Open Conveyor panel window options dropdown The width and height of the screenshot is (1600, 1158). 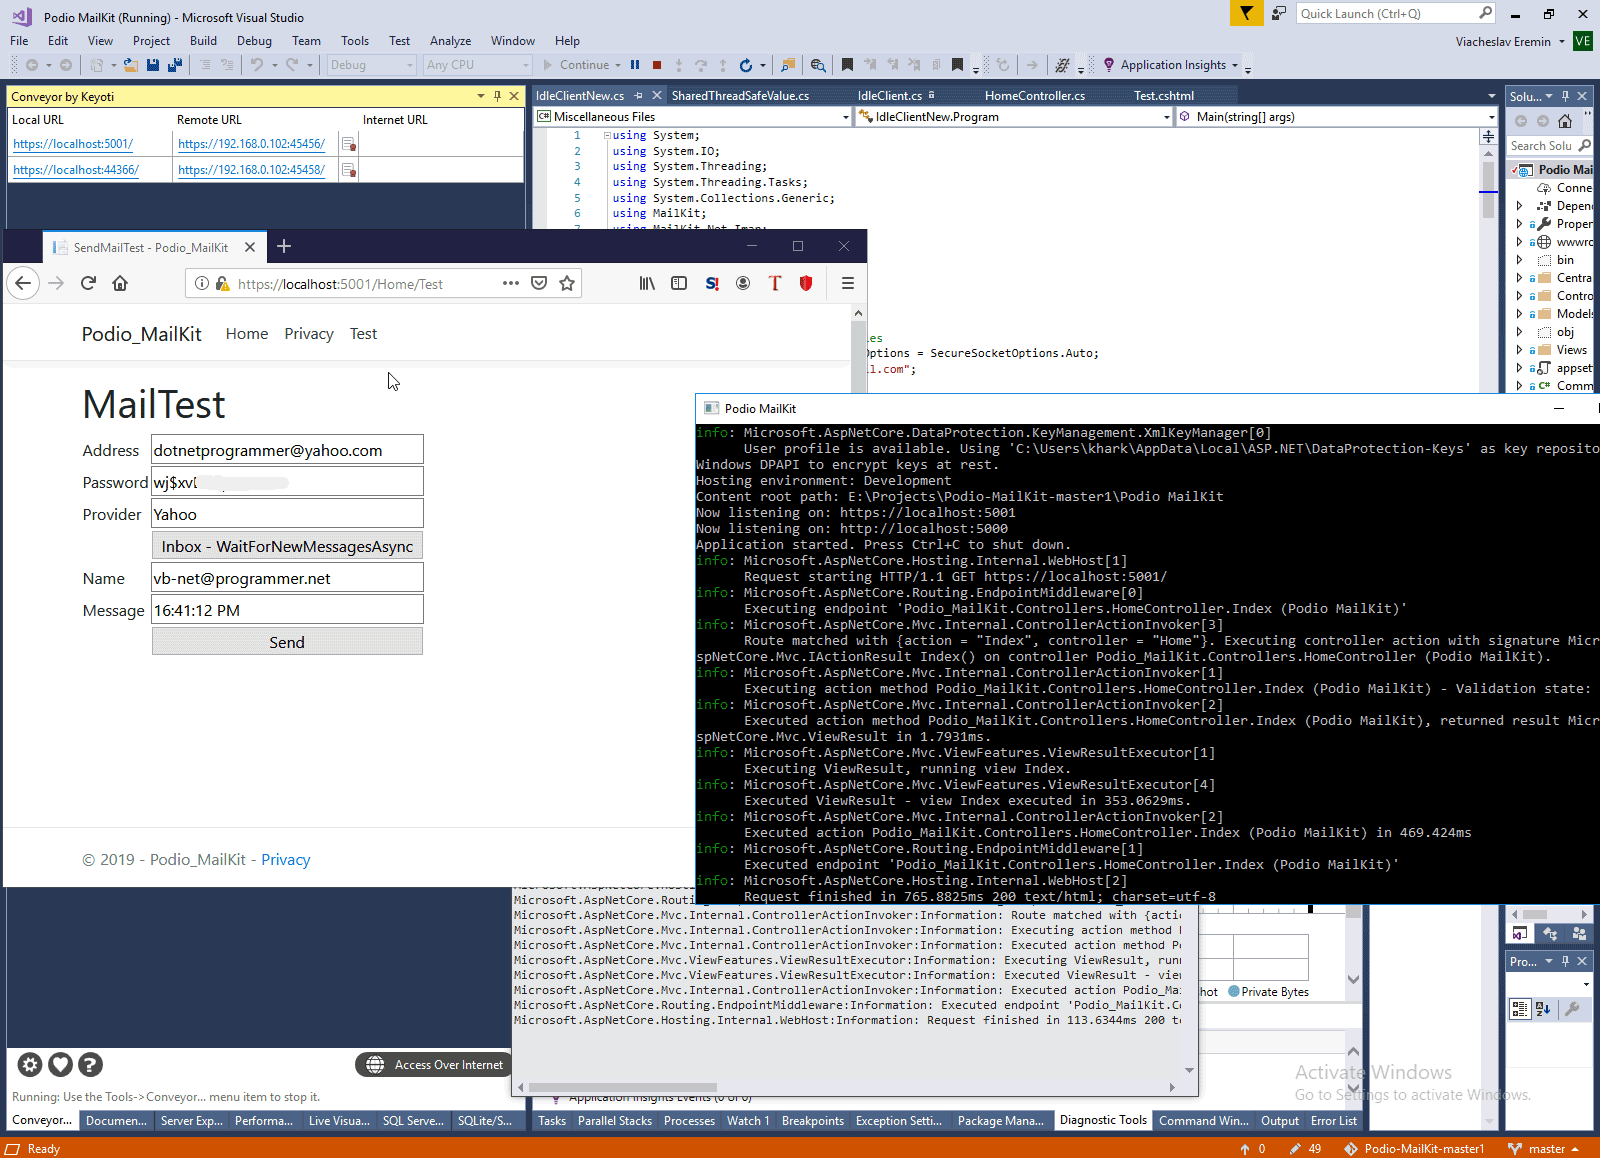481,96
